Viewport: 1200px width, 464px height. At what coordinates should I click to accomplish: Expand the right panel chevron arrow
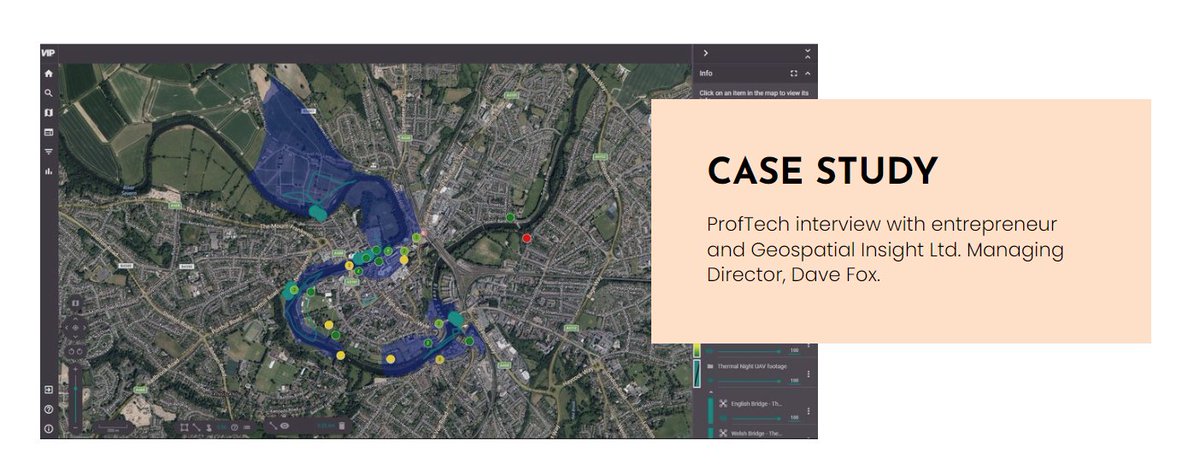pos(706,52)
